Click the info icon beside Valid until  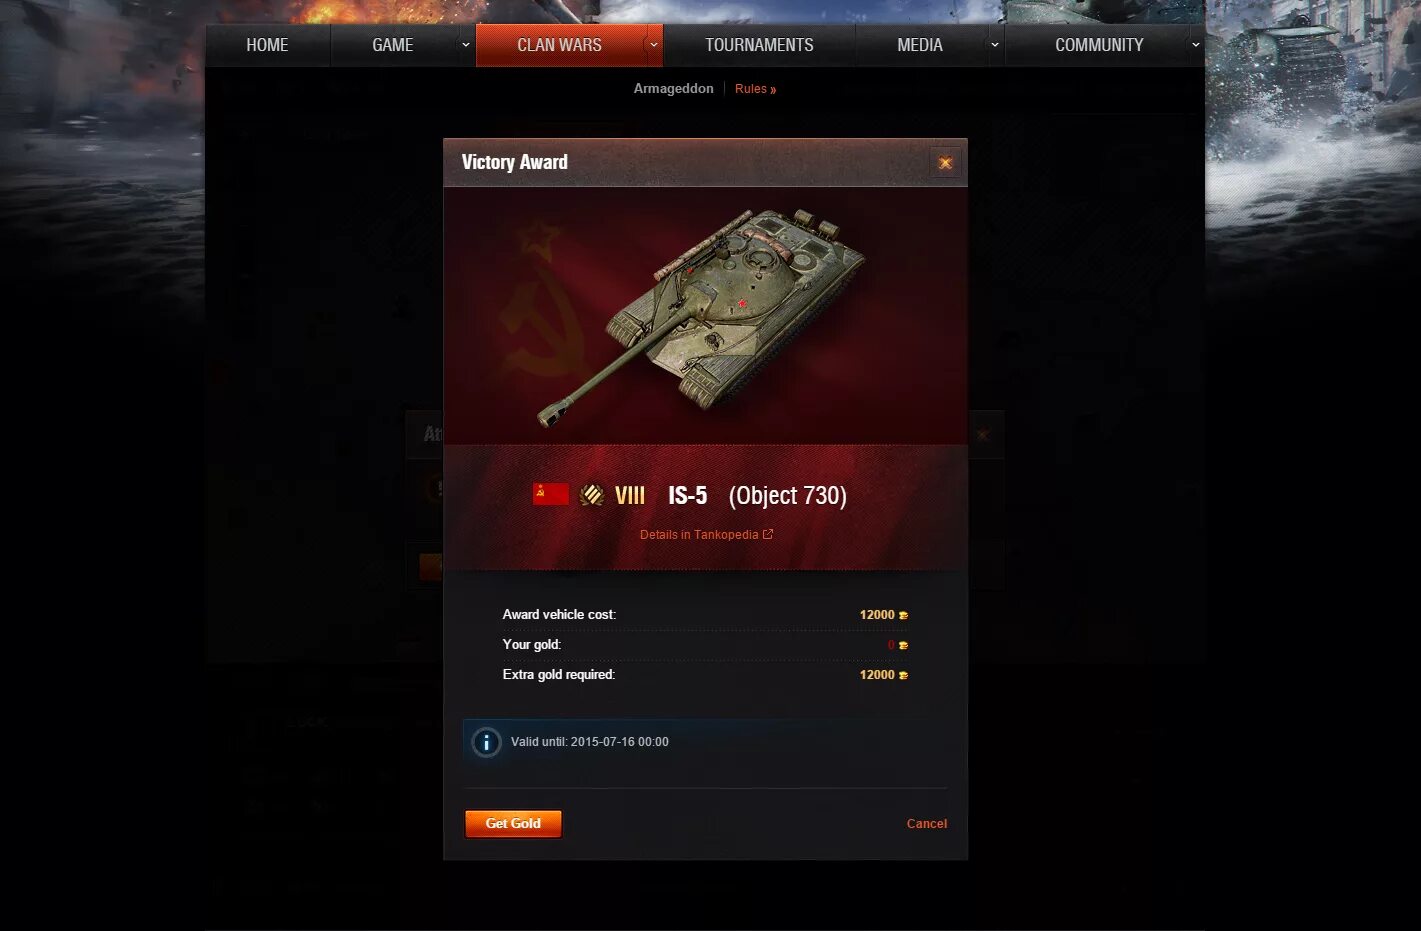486,742
